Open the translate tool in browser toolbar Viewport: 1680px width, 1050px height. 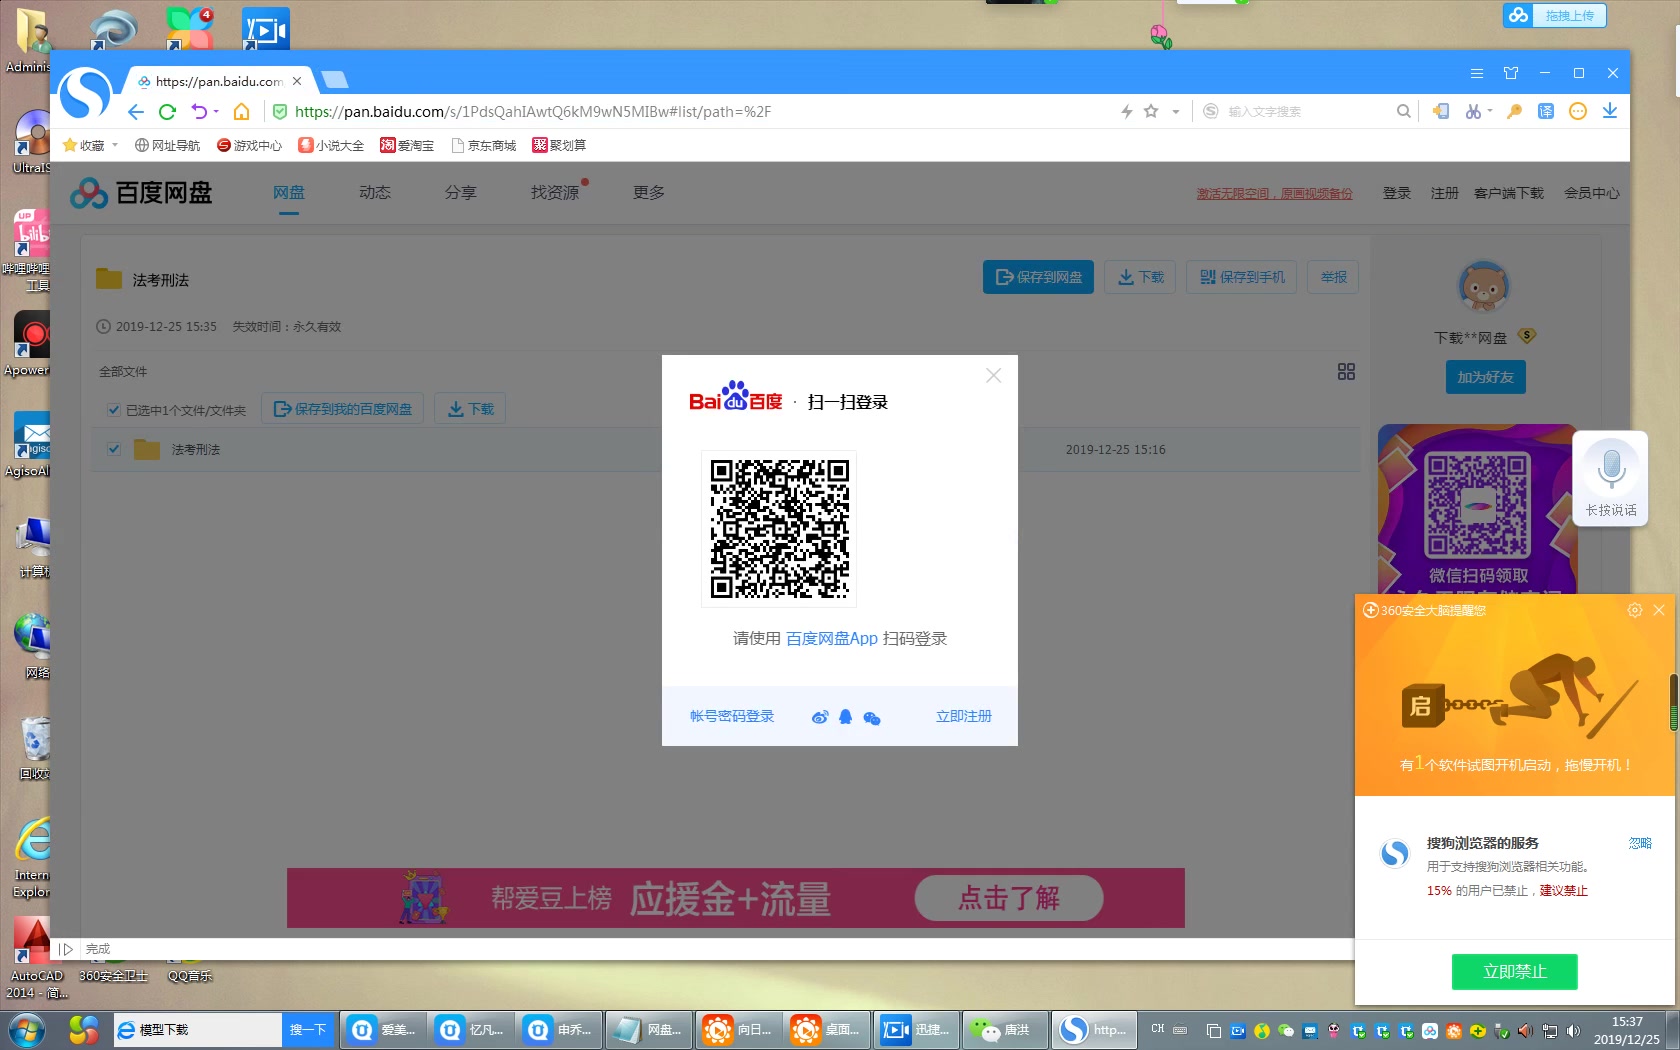click(1546, 111)
